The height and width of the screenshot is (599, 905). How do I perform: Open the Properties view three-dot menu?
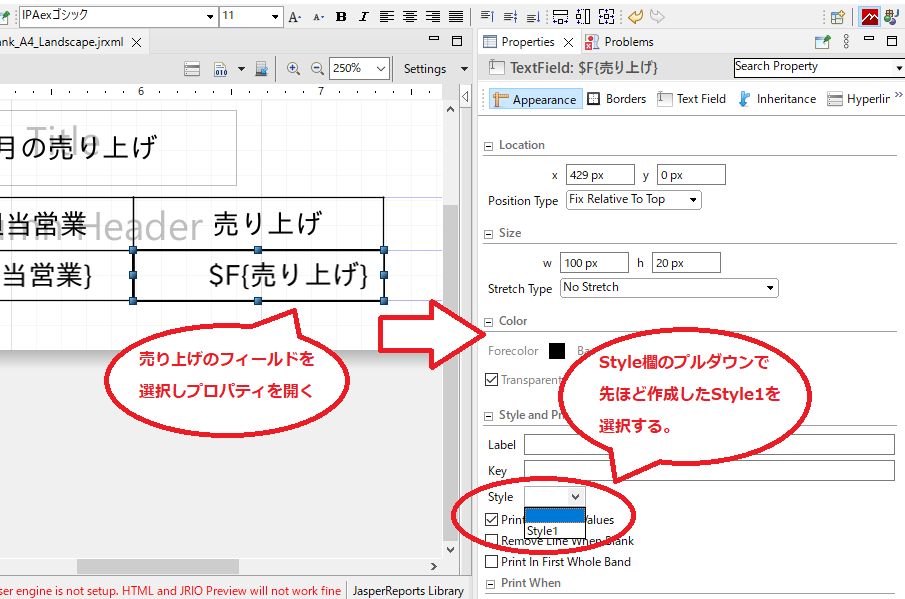coord(846,42)
